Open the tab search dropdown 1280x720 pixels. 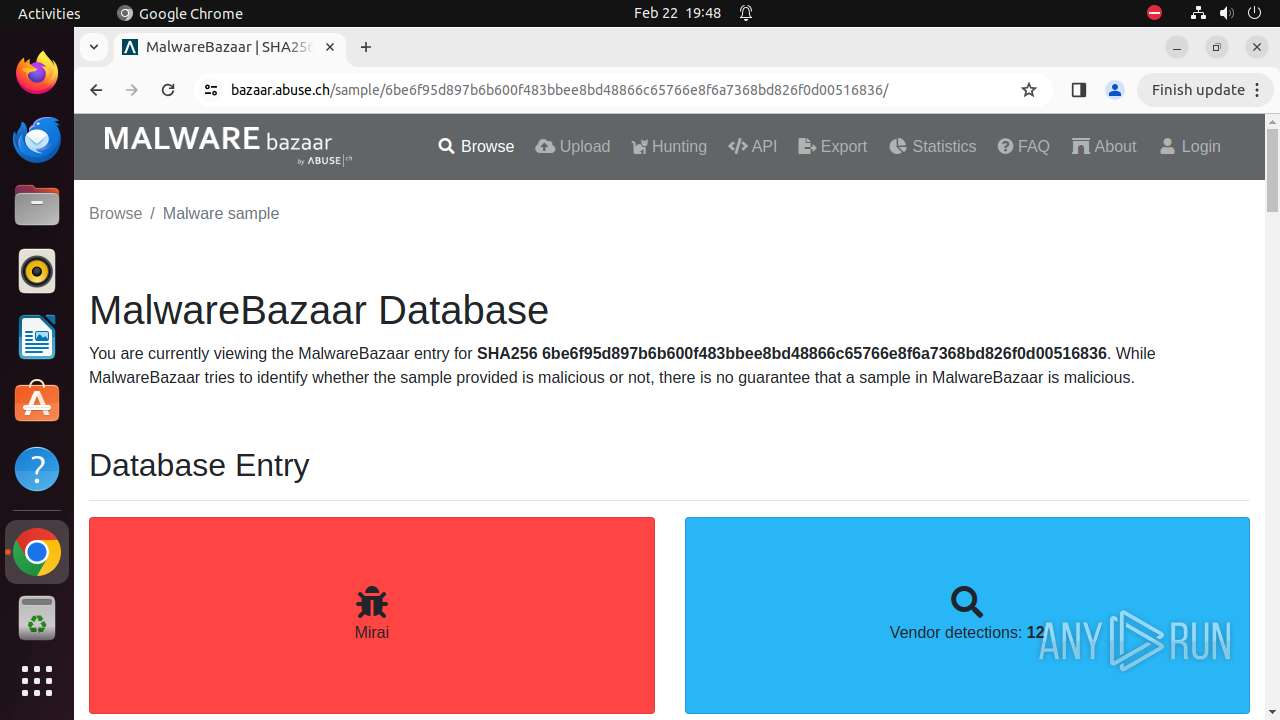coord(93,47)
